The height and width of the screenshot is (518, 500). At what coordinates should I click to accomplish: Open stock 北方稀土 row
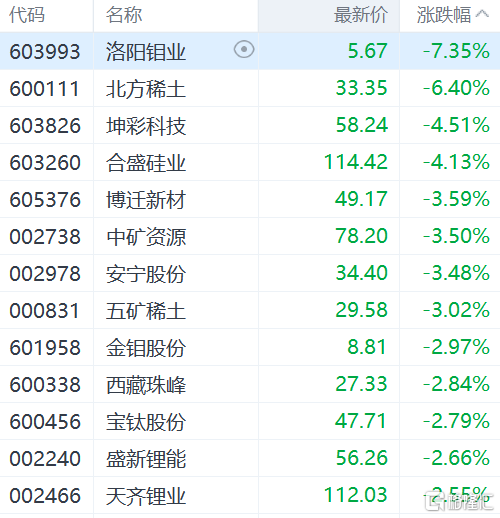[250, 88]
